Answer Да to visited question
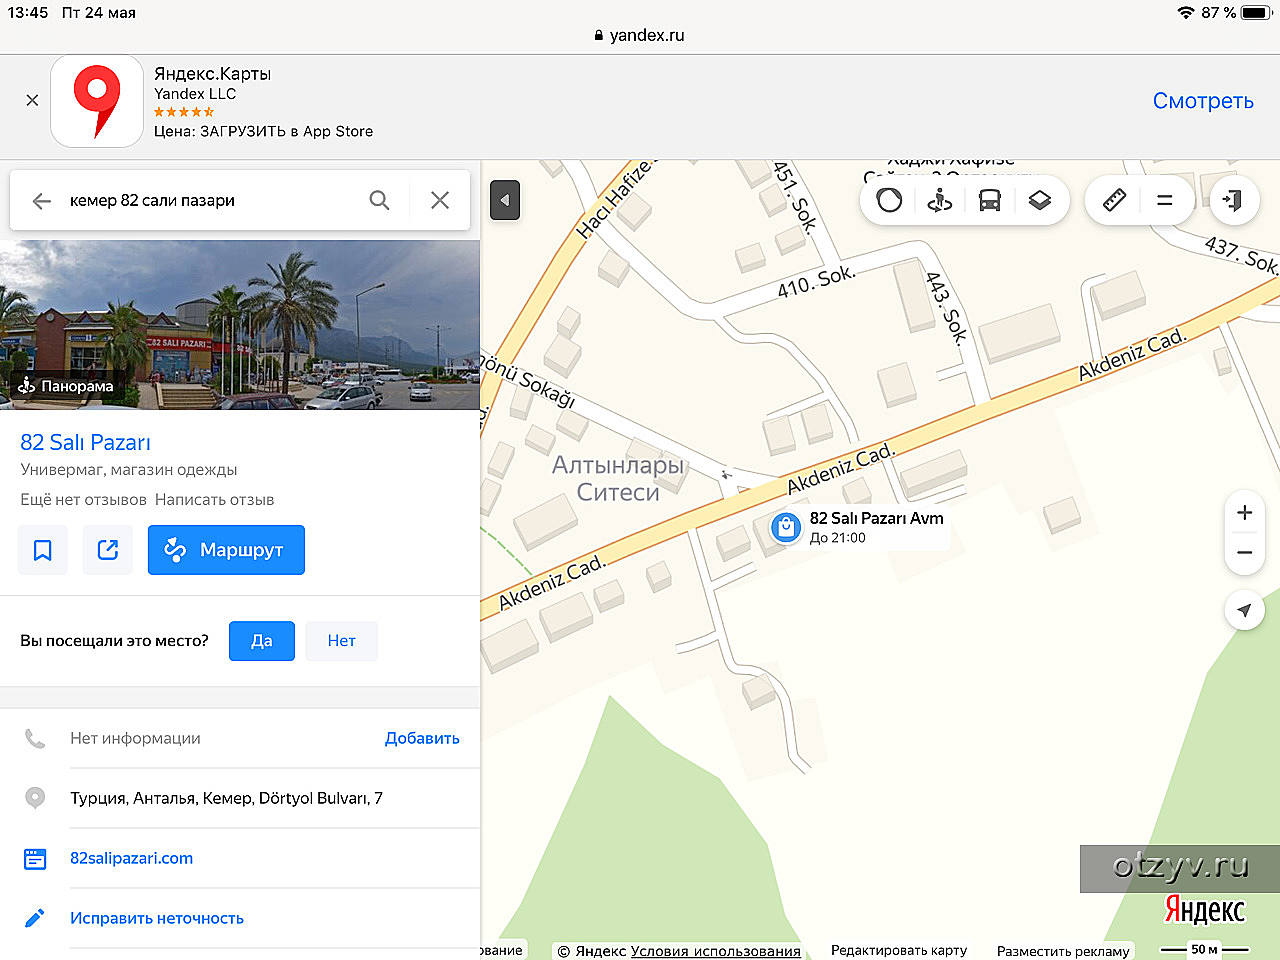 [x=262, y=641]
